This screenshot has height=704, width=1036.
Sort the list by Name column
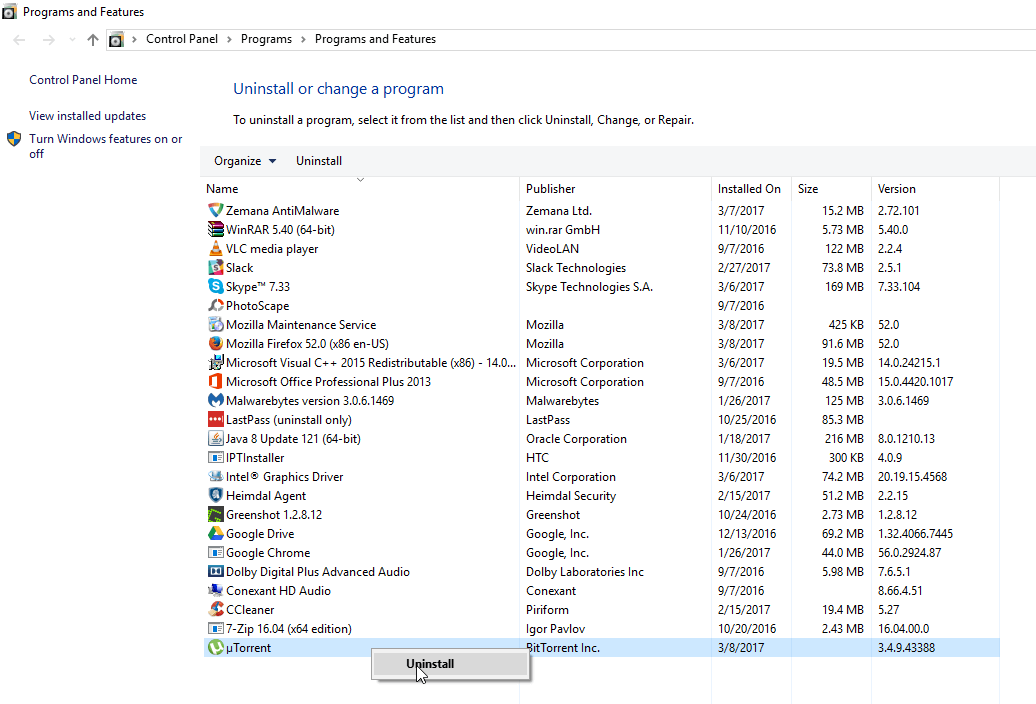(360, 189)
